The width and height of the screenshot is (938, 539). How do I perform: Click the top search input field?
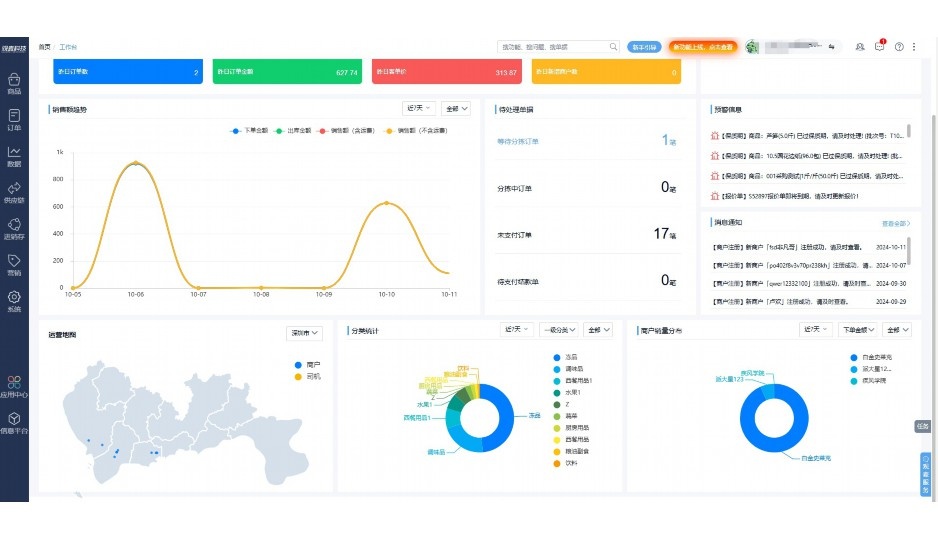553,47
